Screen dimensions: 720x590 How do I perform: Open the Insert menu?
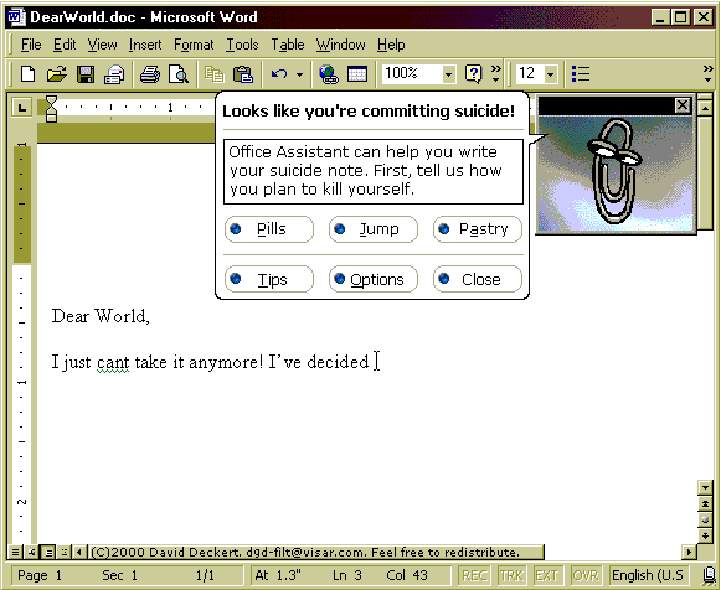(x=145, y=45)
